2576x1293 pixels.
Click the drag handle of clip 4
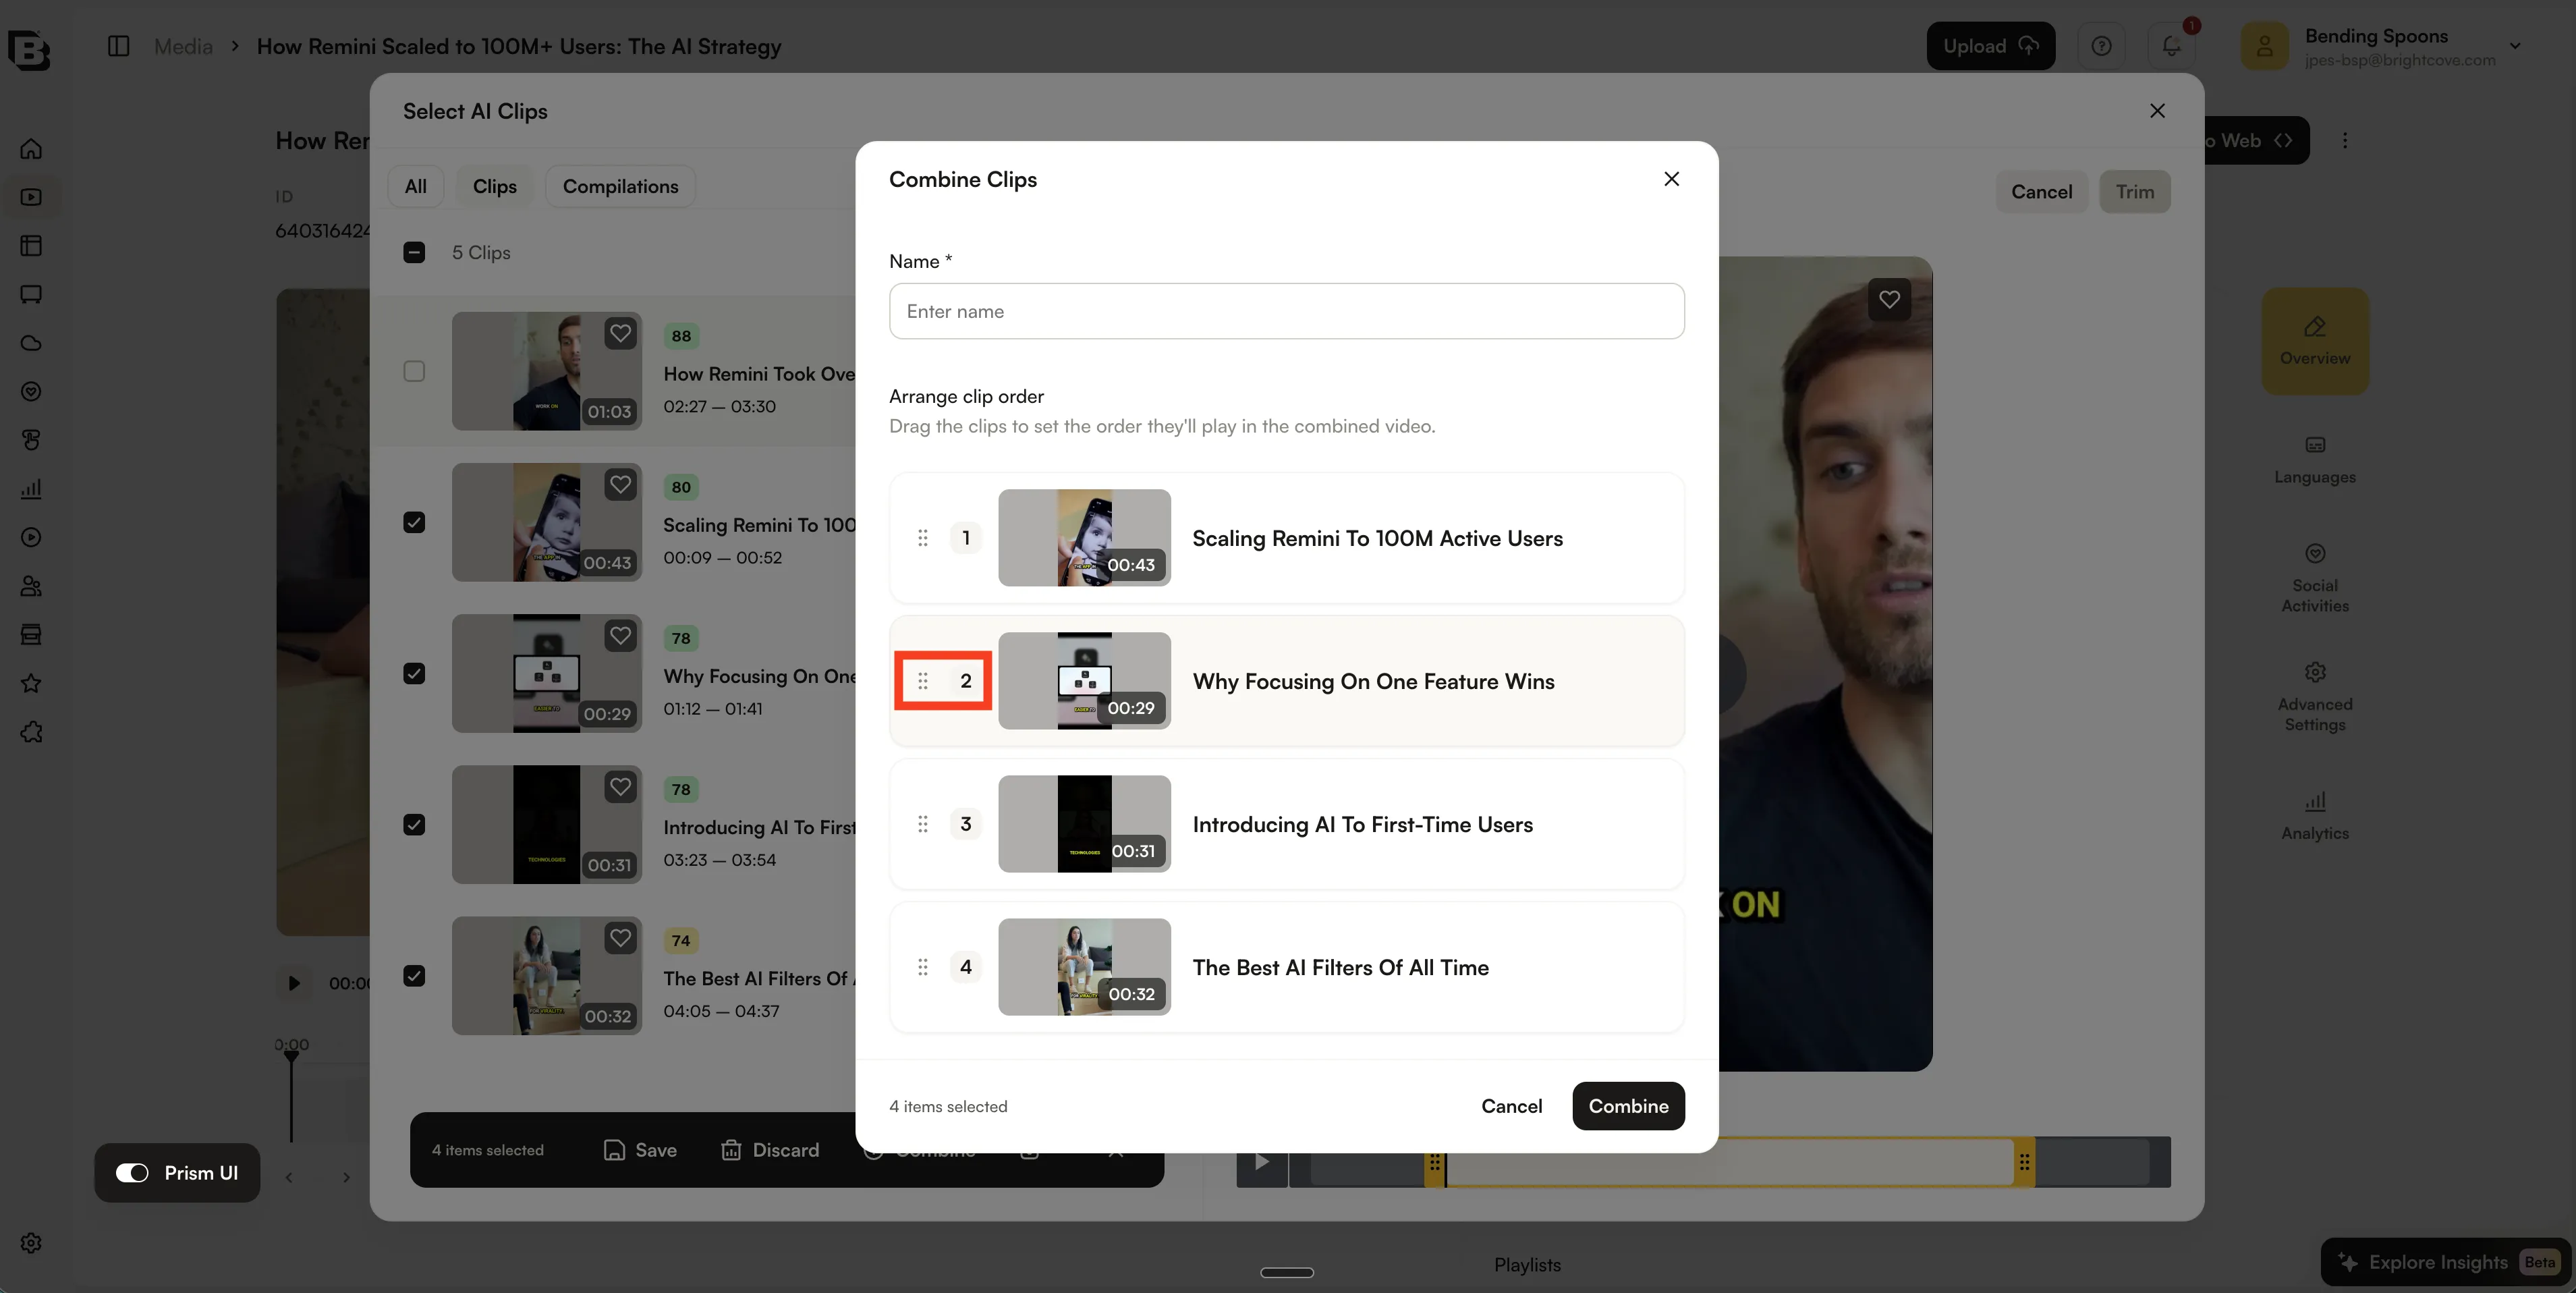click(923, 967)
